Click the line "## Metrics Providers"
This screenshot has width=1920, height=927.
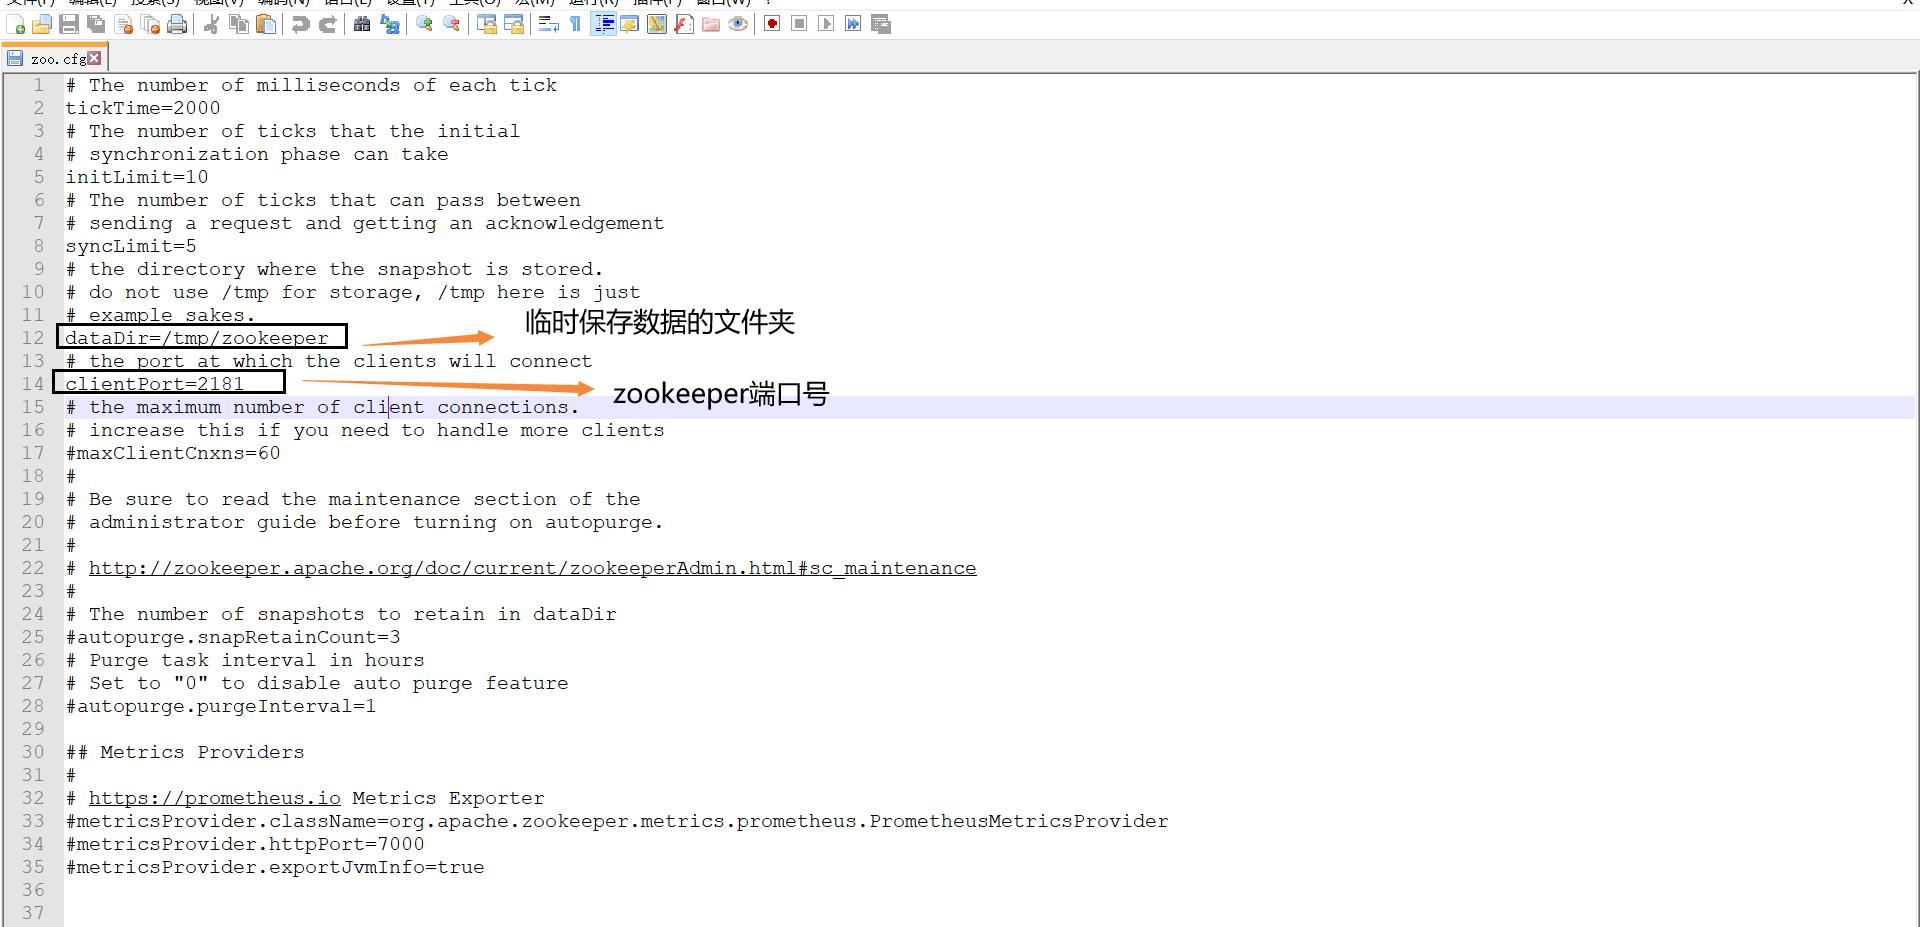(x=185, y=752)
